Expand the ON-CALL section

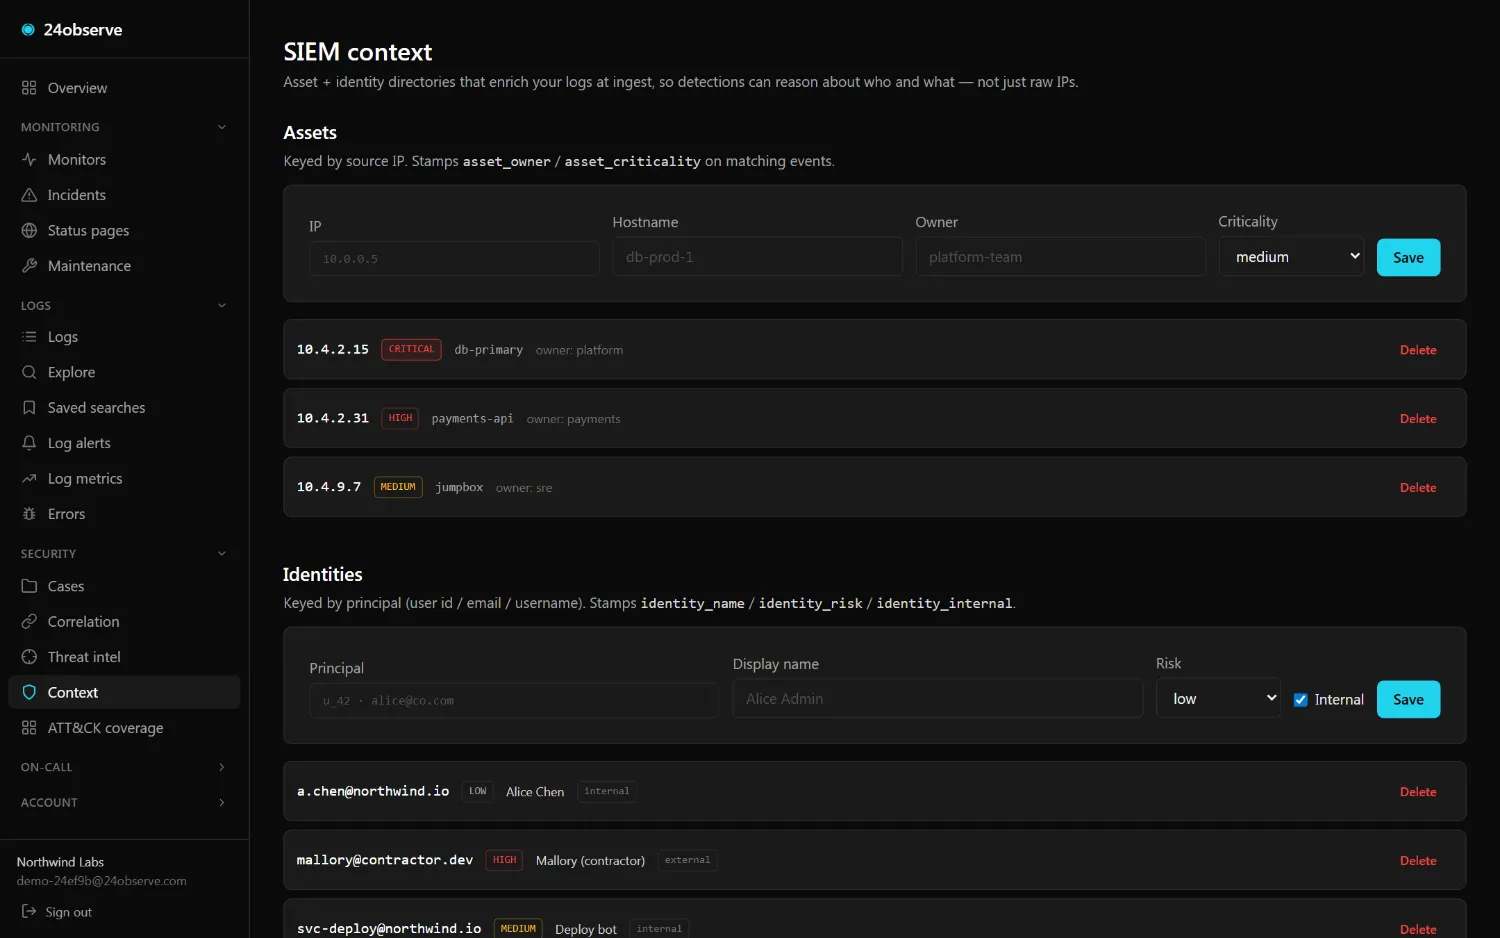point(124,767)
